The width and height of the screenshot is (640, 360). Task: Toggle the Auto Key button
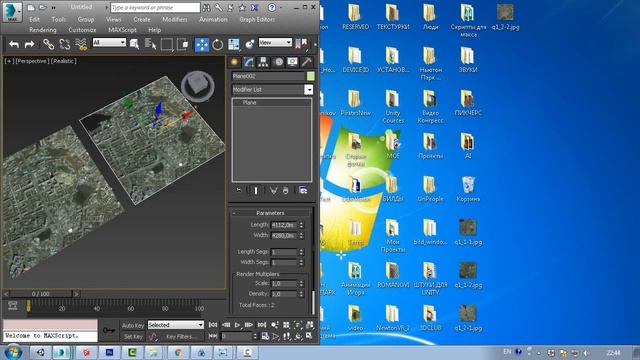click(x=133, y=325)
